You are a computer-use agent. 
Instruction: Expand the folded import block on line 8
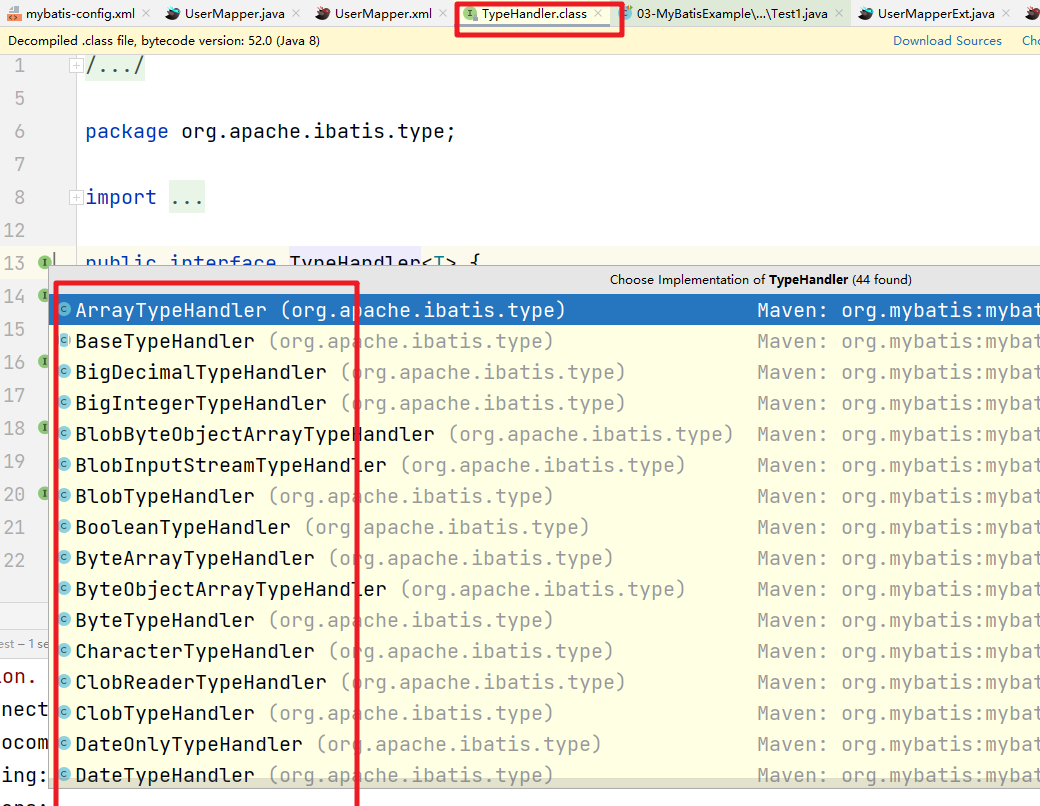pos(76,197)
